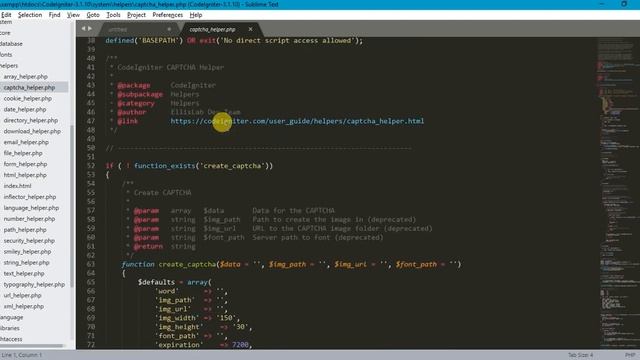Click the codeigniter.com user guide link
This screenshot has height=360, width=640.
[297, 121]
